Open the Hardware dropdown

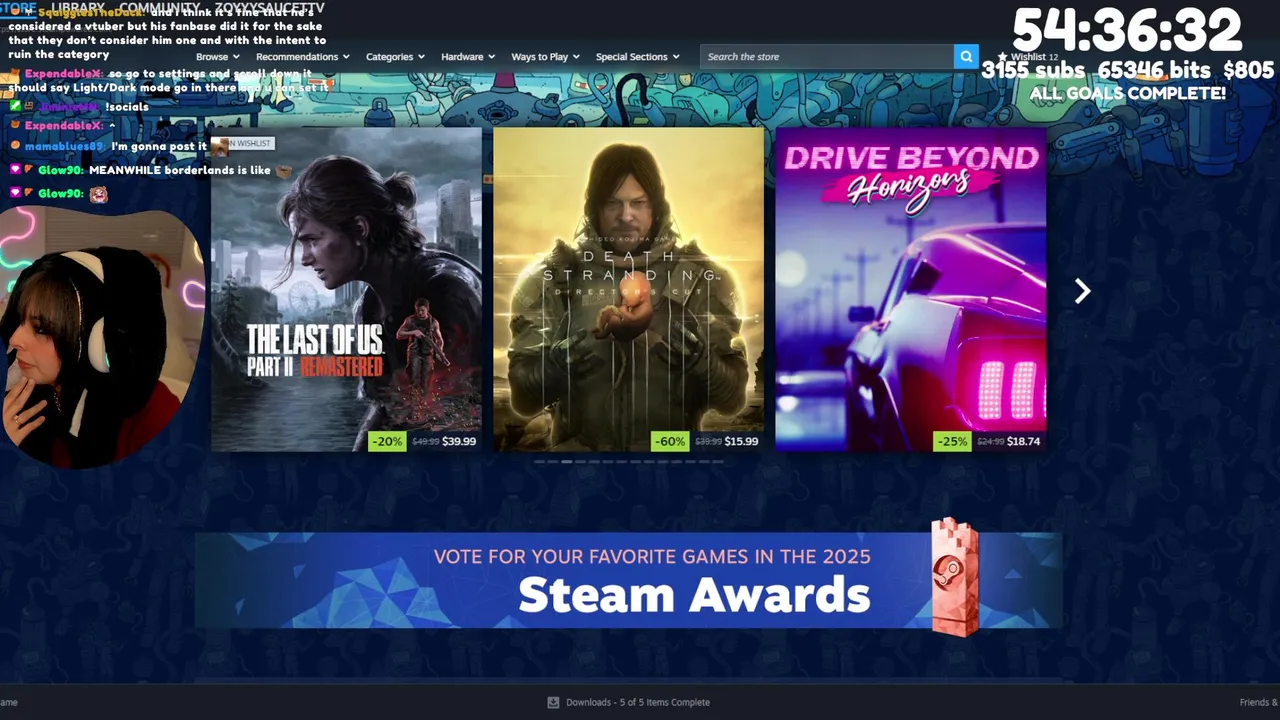coord(468,57)
